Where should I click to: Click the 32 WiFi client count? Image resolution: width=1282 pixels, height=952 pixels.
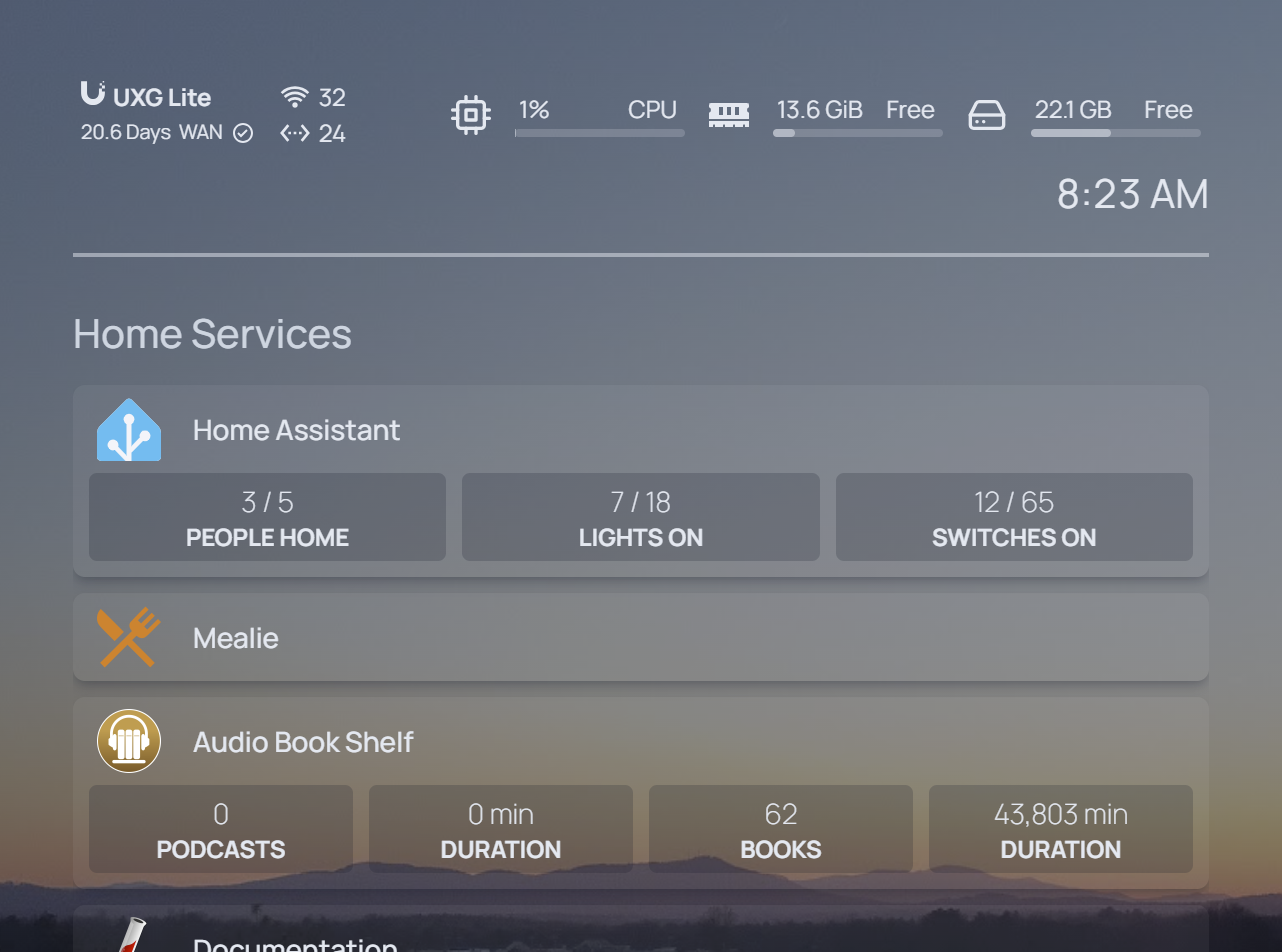tap(332, 97)
